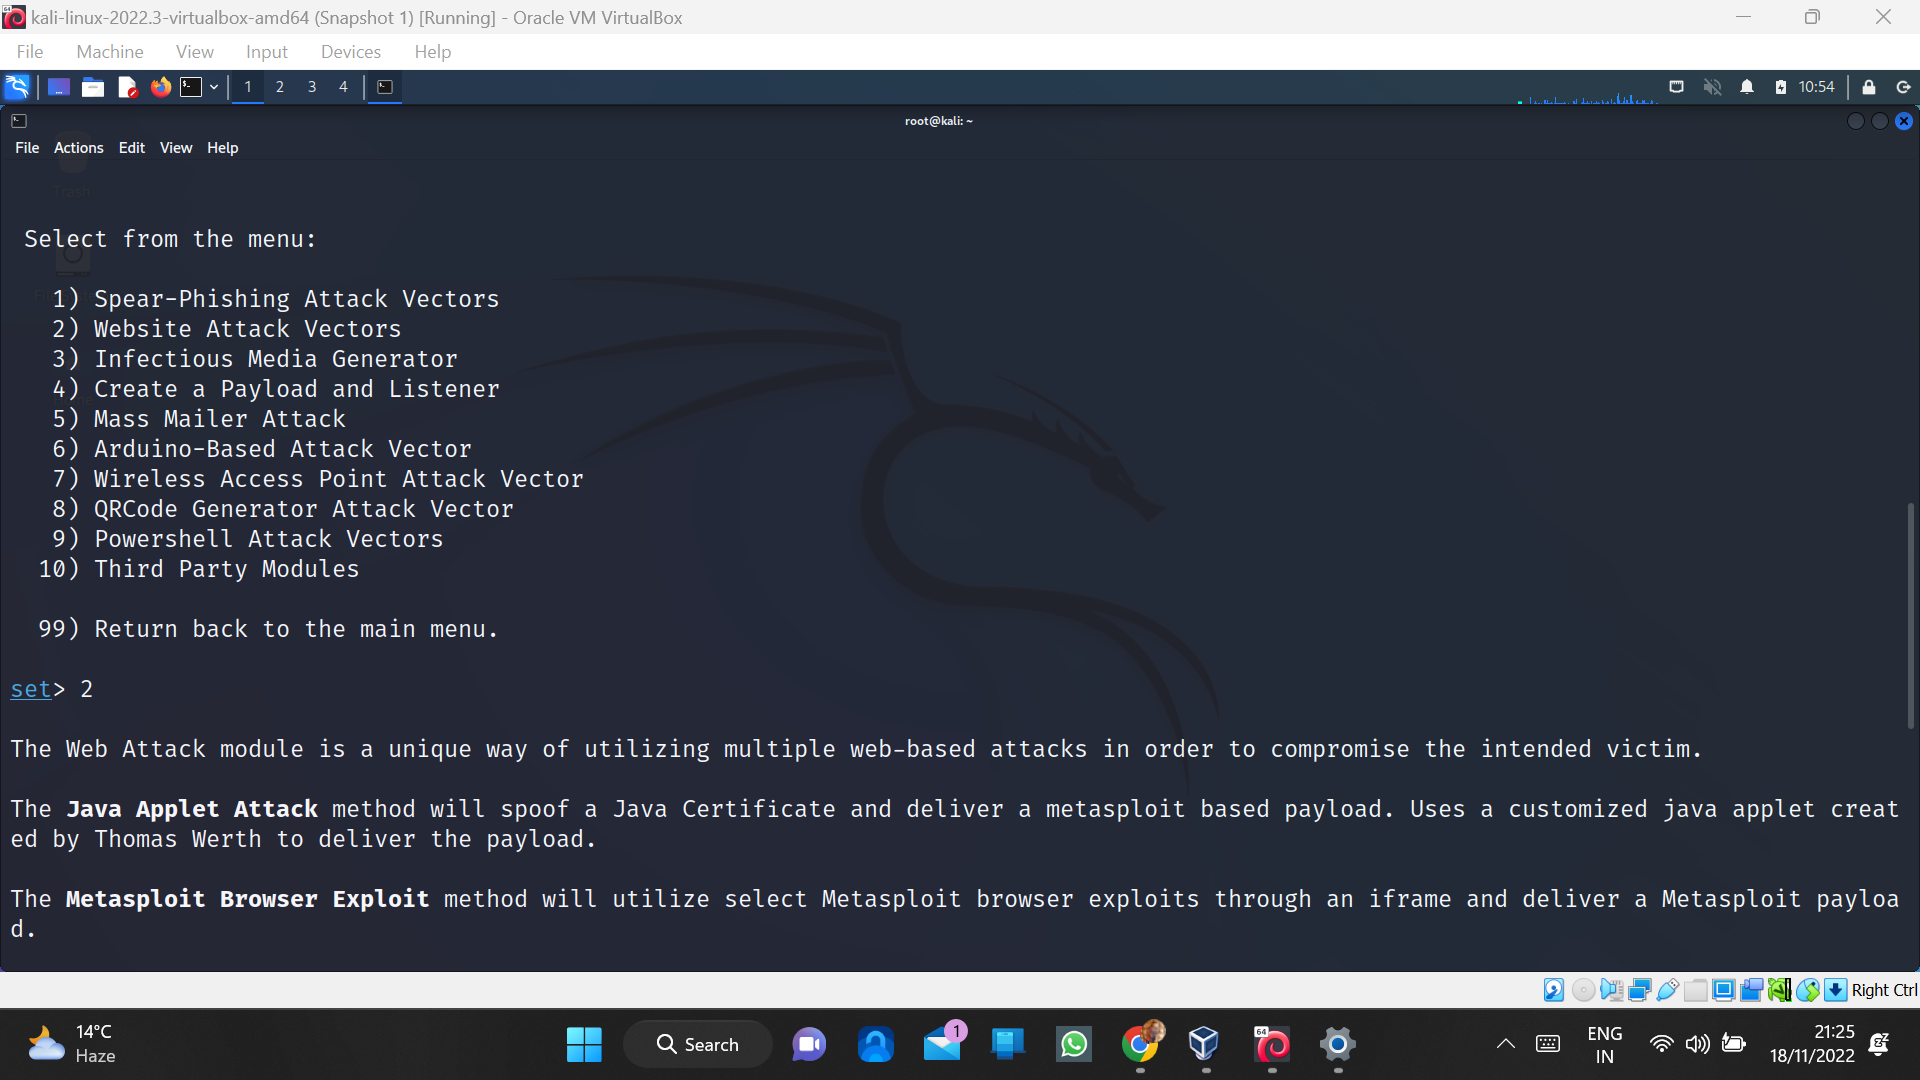Toggle the mouse integration icon in VirtualBox status bar
This screenshot has height=1080, width=1920.
(1806, 990)
